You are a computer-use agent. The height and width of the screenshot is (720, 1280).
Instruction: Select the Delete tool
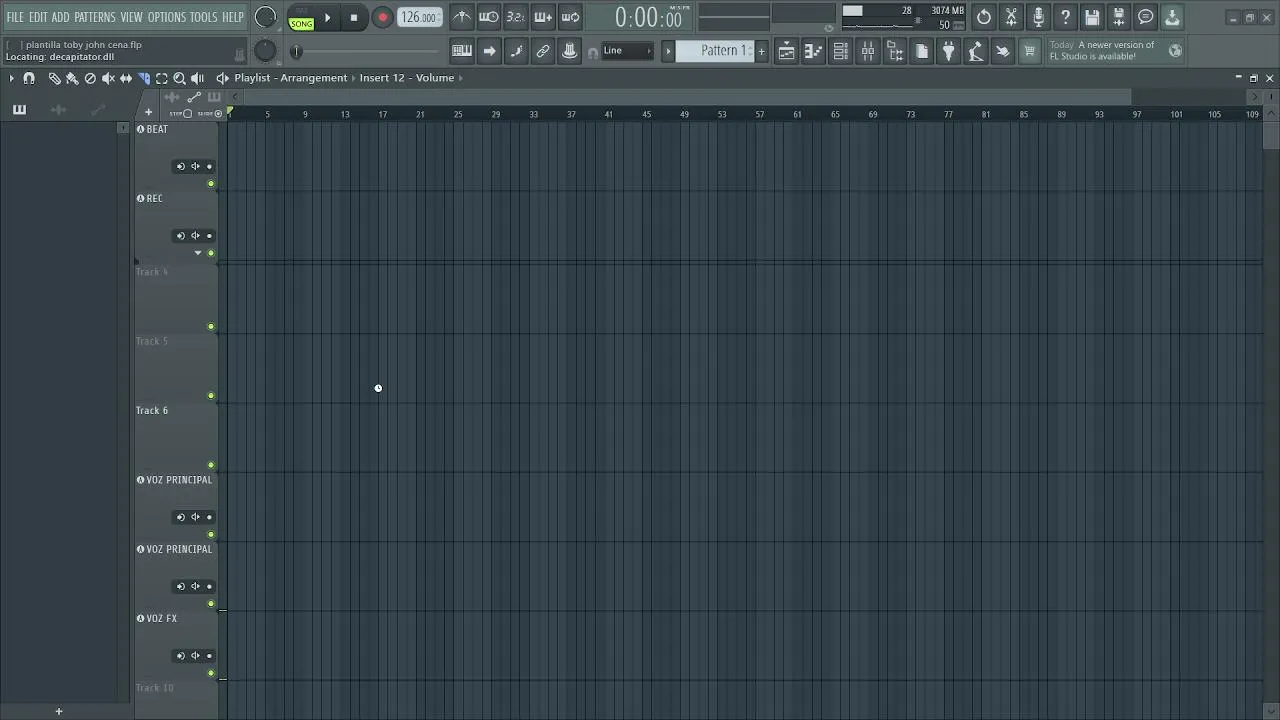pyautogui.click(x=90, y=78)
